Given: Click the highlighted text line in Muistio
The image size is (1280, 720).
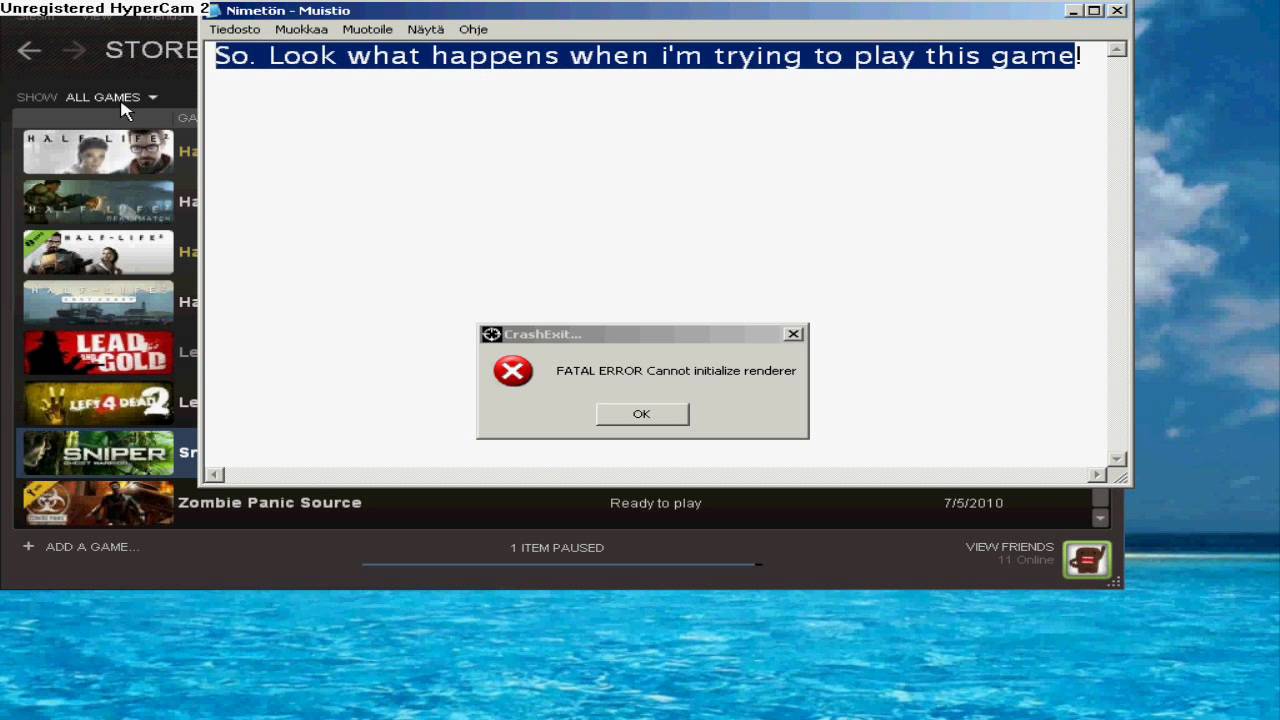Looking at the screenshot, I should point(648,55).
